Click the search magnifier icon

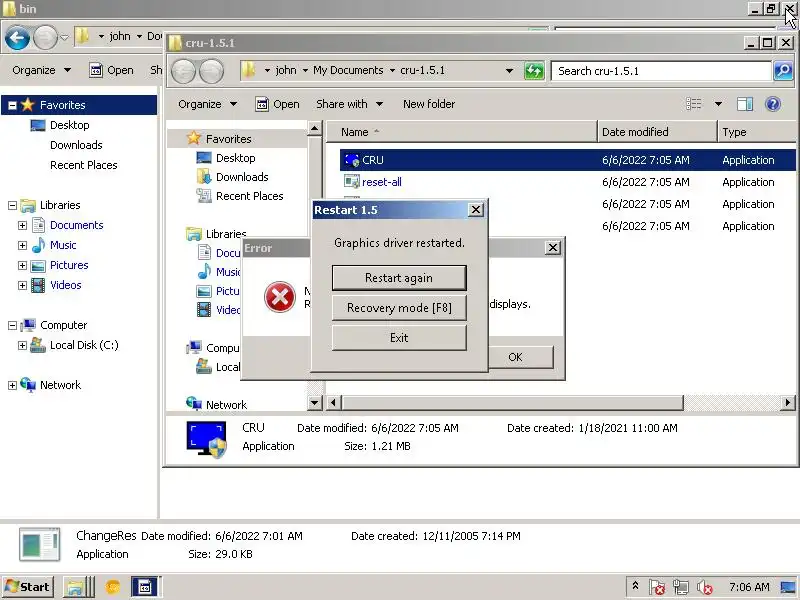[x=783, y=71]
